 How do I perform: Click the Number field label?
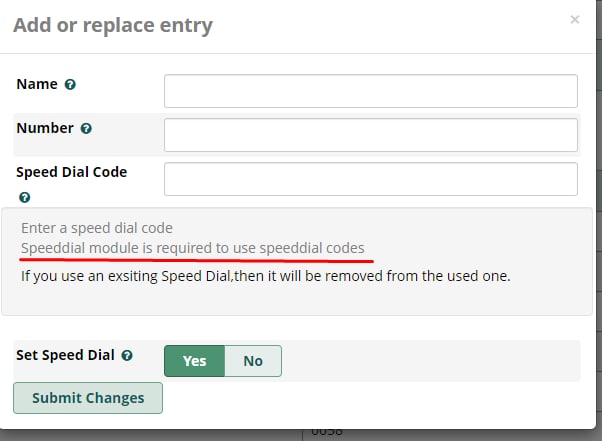45,128
